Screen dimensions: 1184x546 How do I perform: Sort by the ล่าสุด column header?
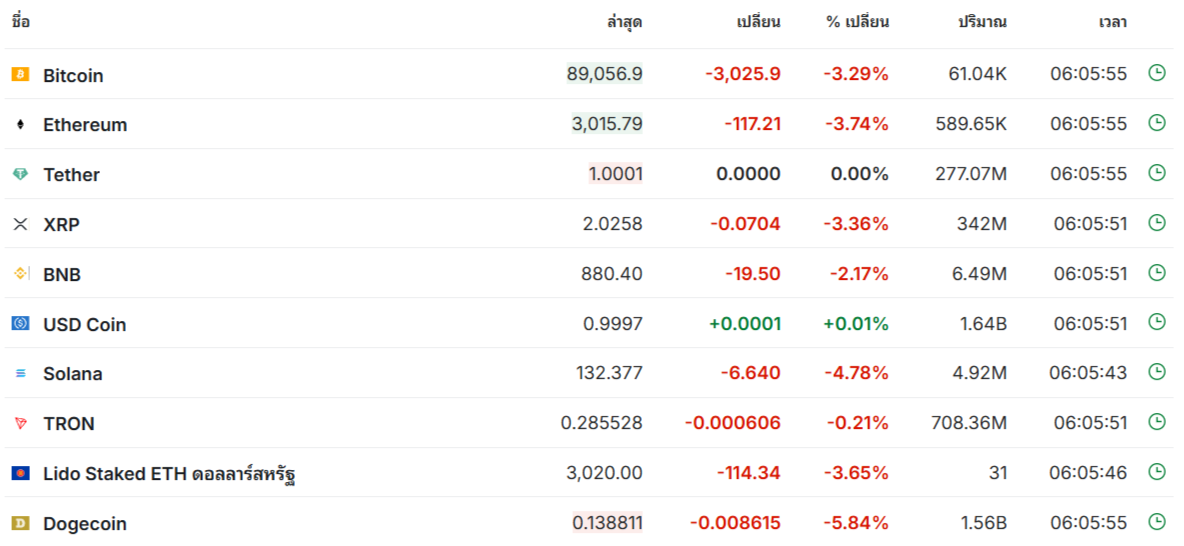pos(624,22)
